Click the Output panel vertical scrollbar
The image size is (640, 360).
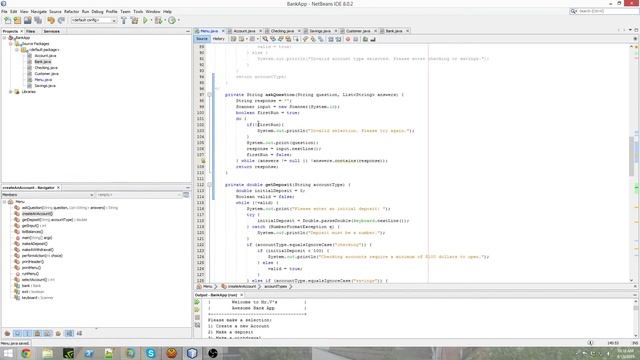[x=635, y=318]
